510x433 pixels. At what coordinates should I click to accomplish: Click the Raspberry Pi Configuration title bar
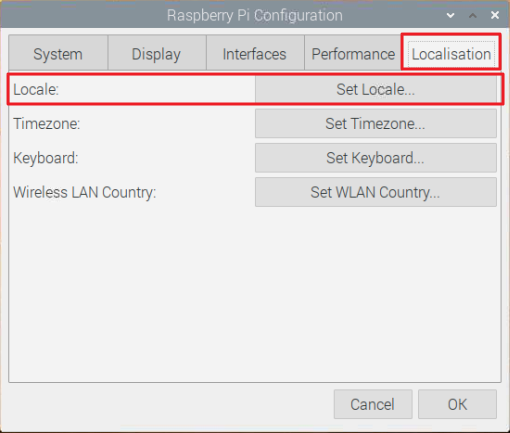tap(255, 15)
